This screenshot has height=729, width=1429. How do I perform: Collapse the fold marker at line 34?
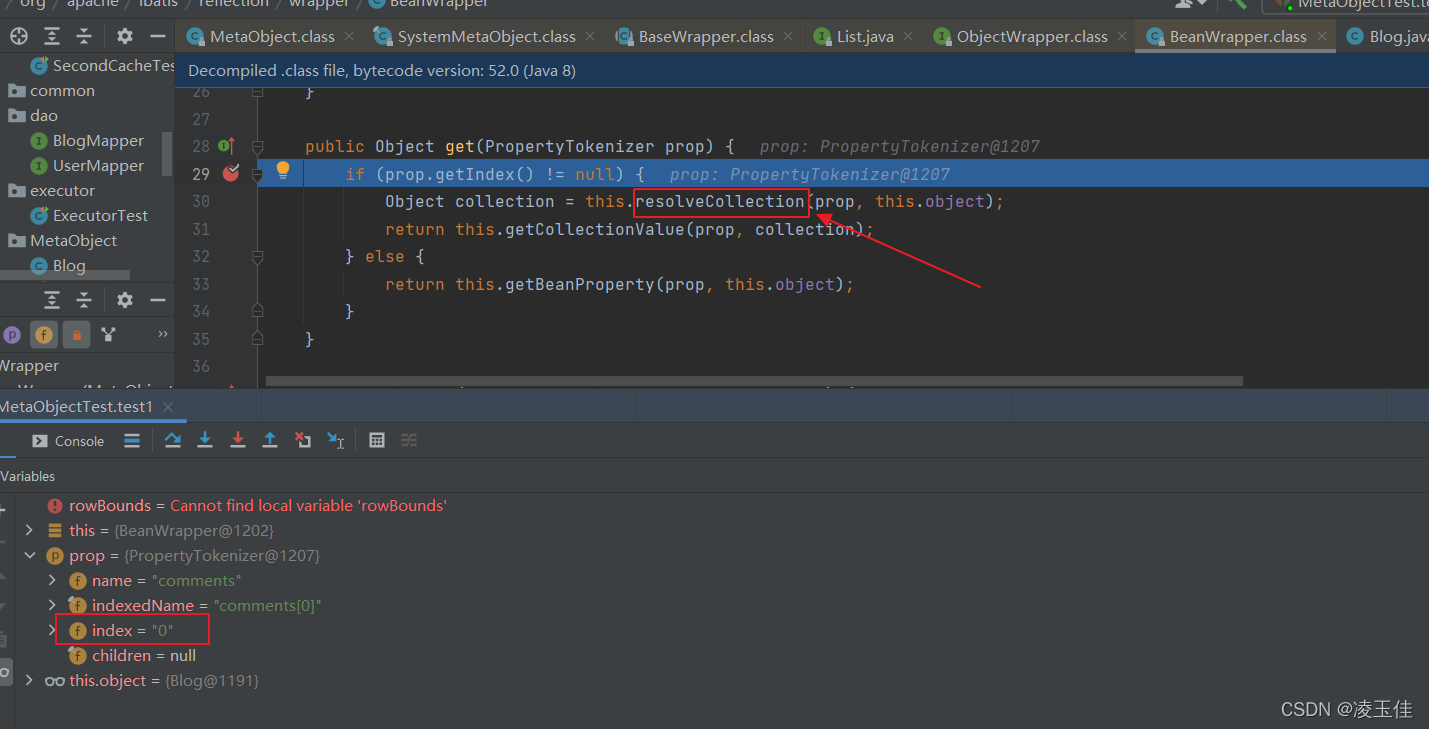tap(257, 312)
